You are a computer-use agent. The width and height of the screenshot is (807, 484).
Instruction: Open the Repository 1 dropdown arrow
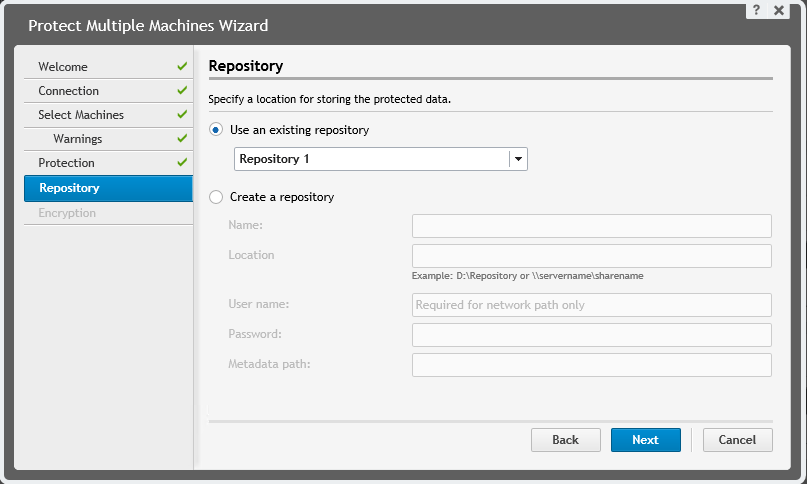point(518,159)
